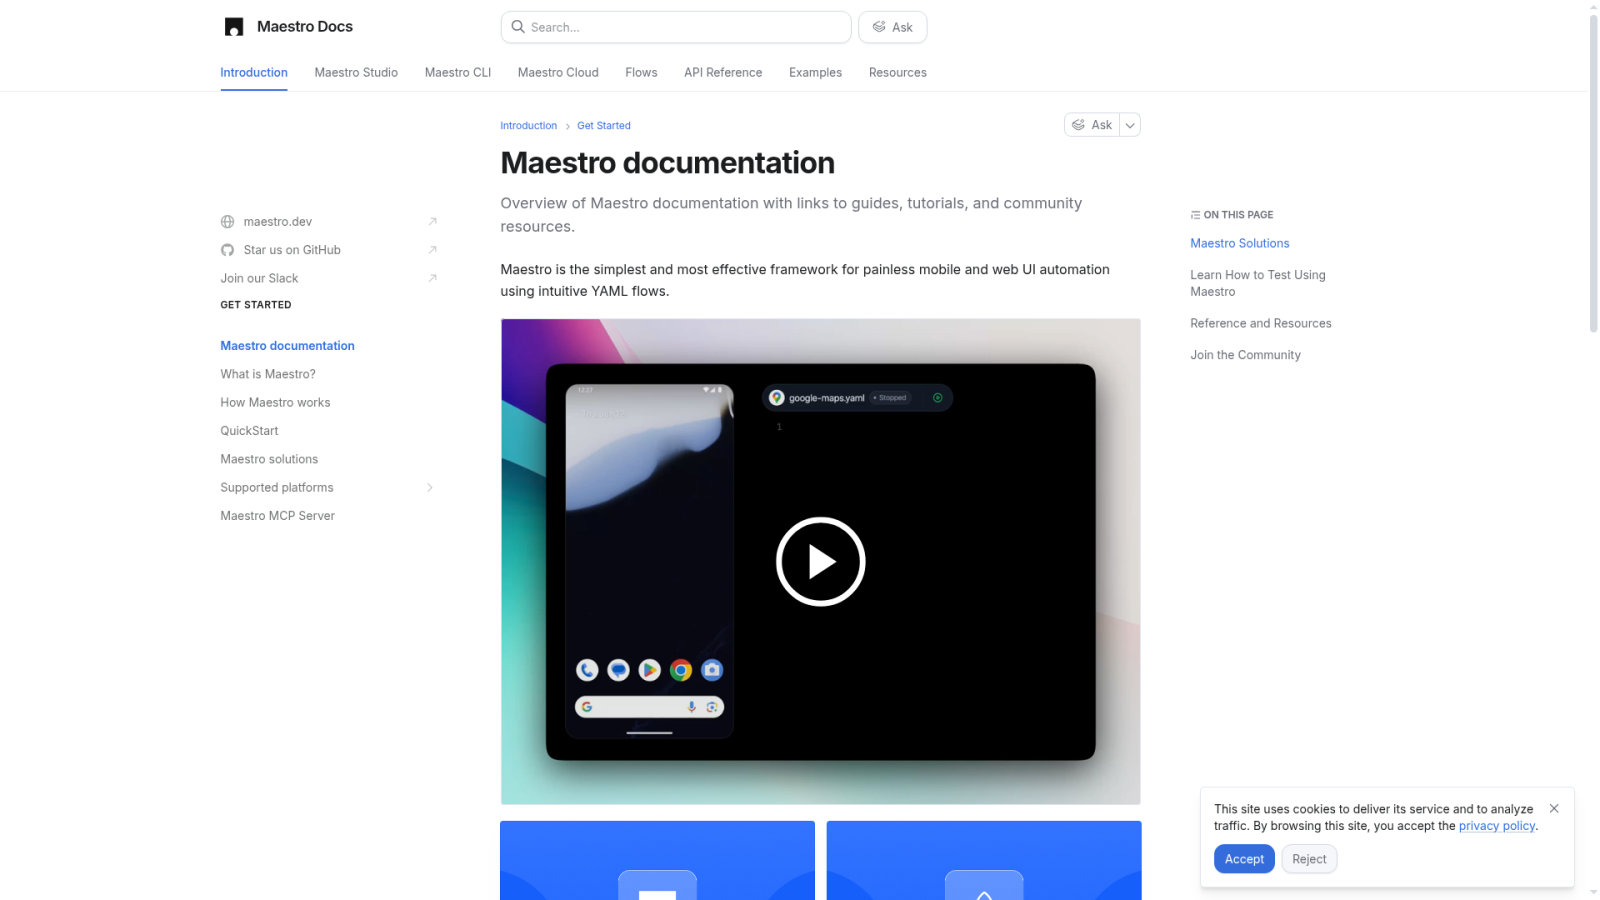Jump to Reference and Resources section
This screenshot has height=900, width=1600.
click(1260, 323)
